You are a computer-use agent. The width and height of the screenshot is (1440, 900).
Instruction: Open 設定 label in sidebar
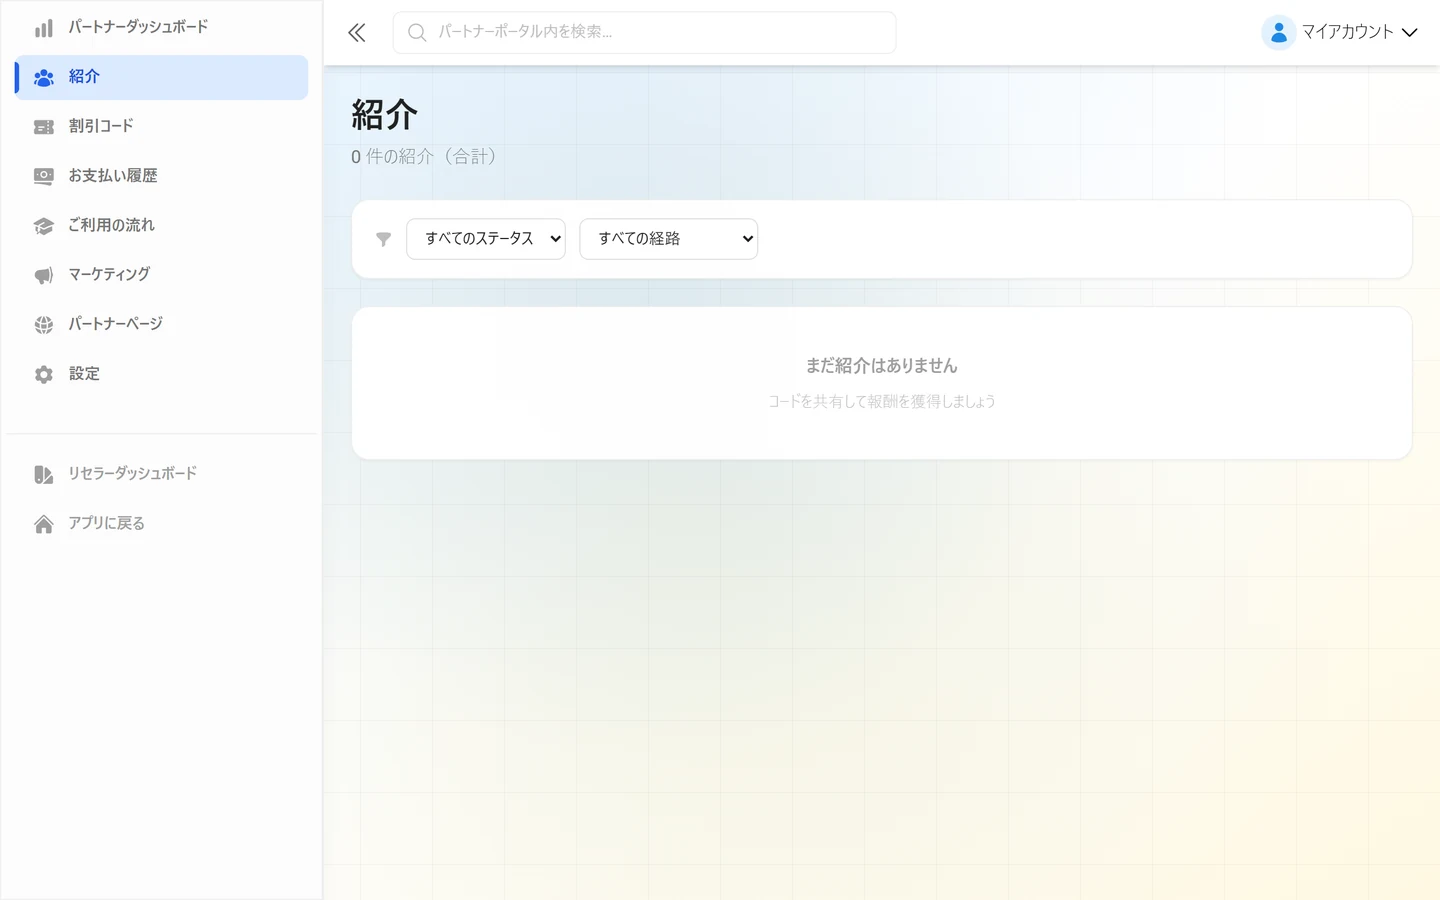(84, 374)
